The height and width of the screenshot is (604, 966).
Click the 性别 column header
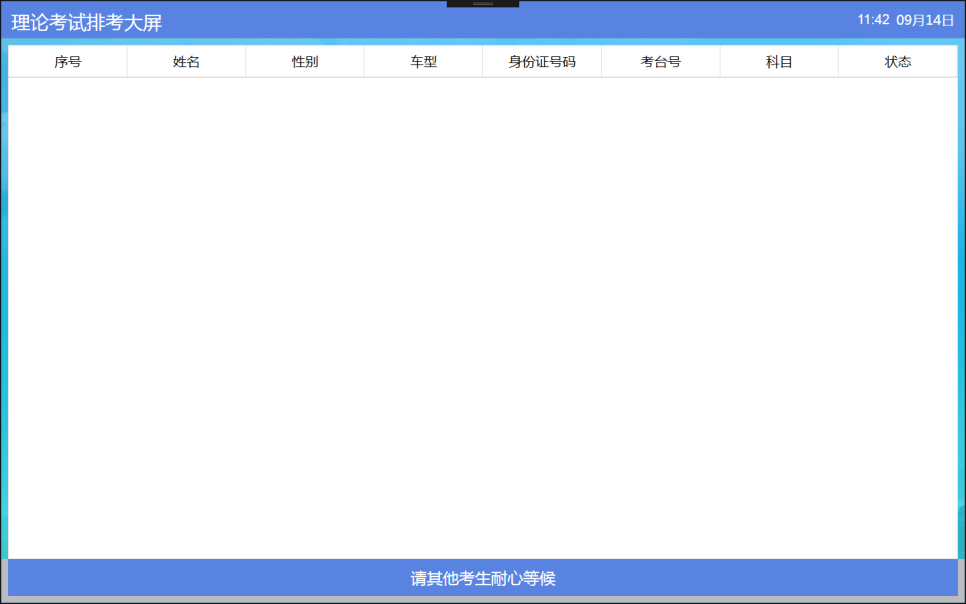coord(305,62)
